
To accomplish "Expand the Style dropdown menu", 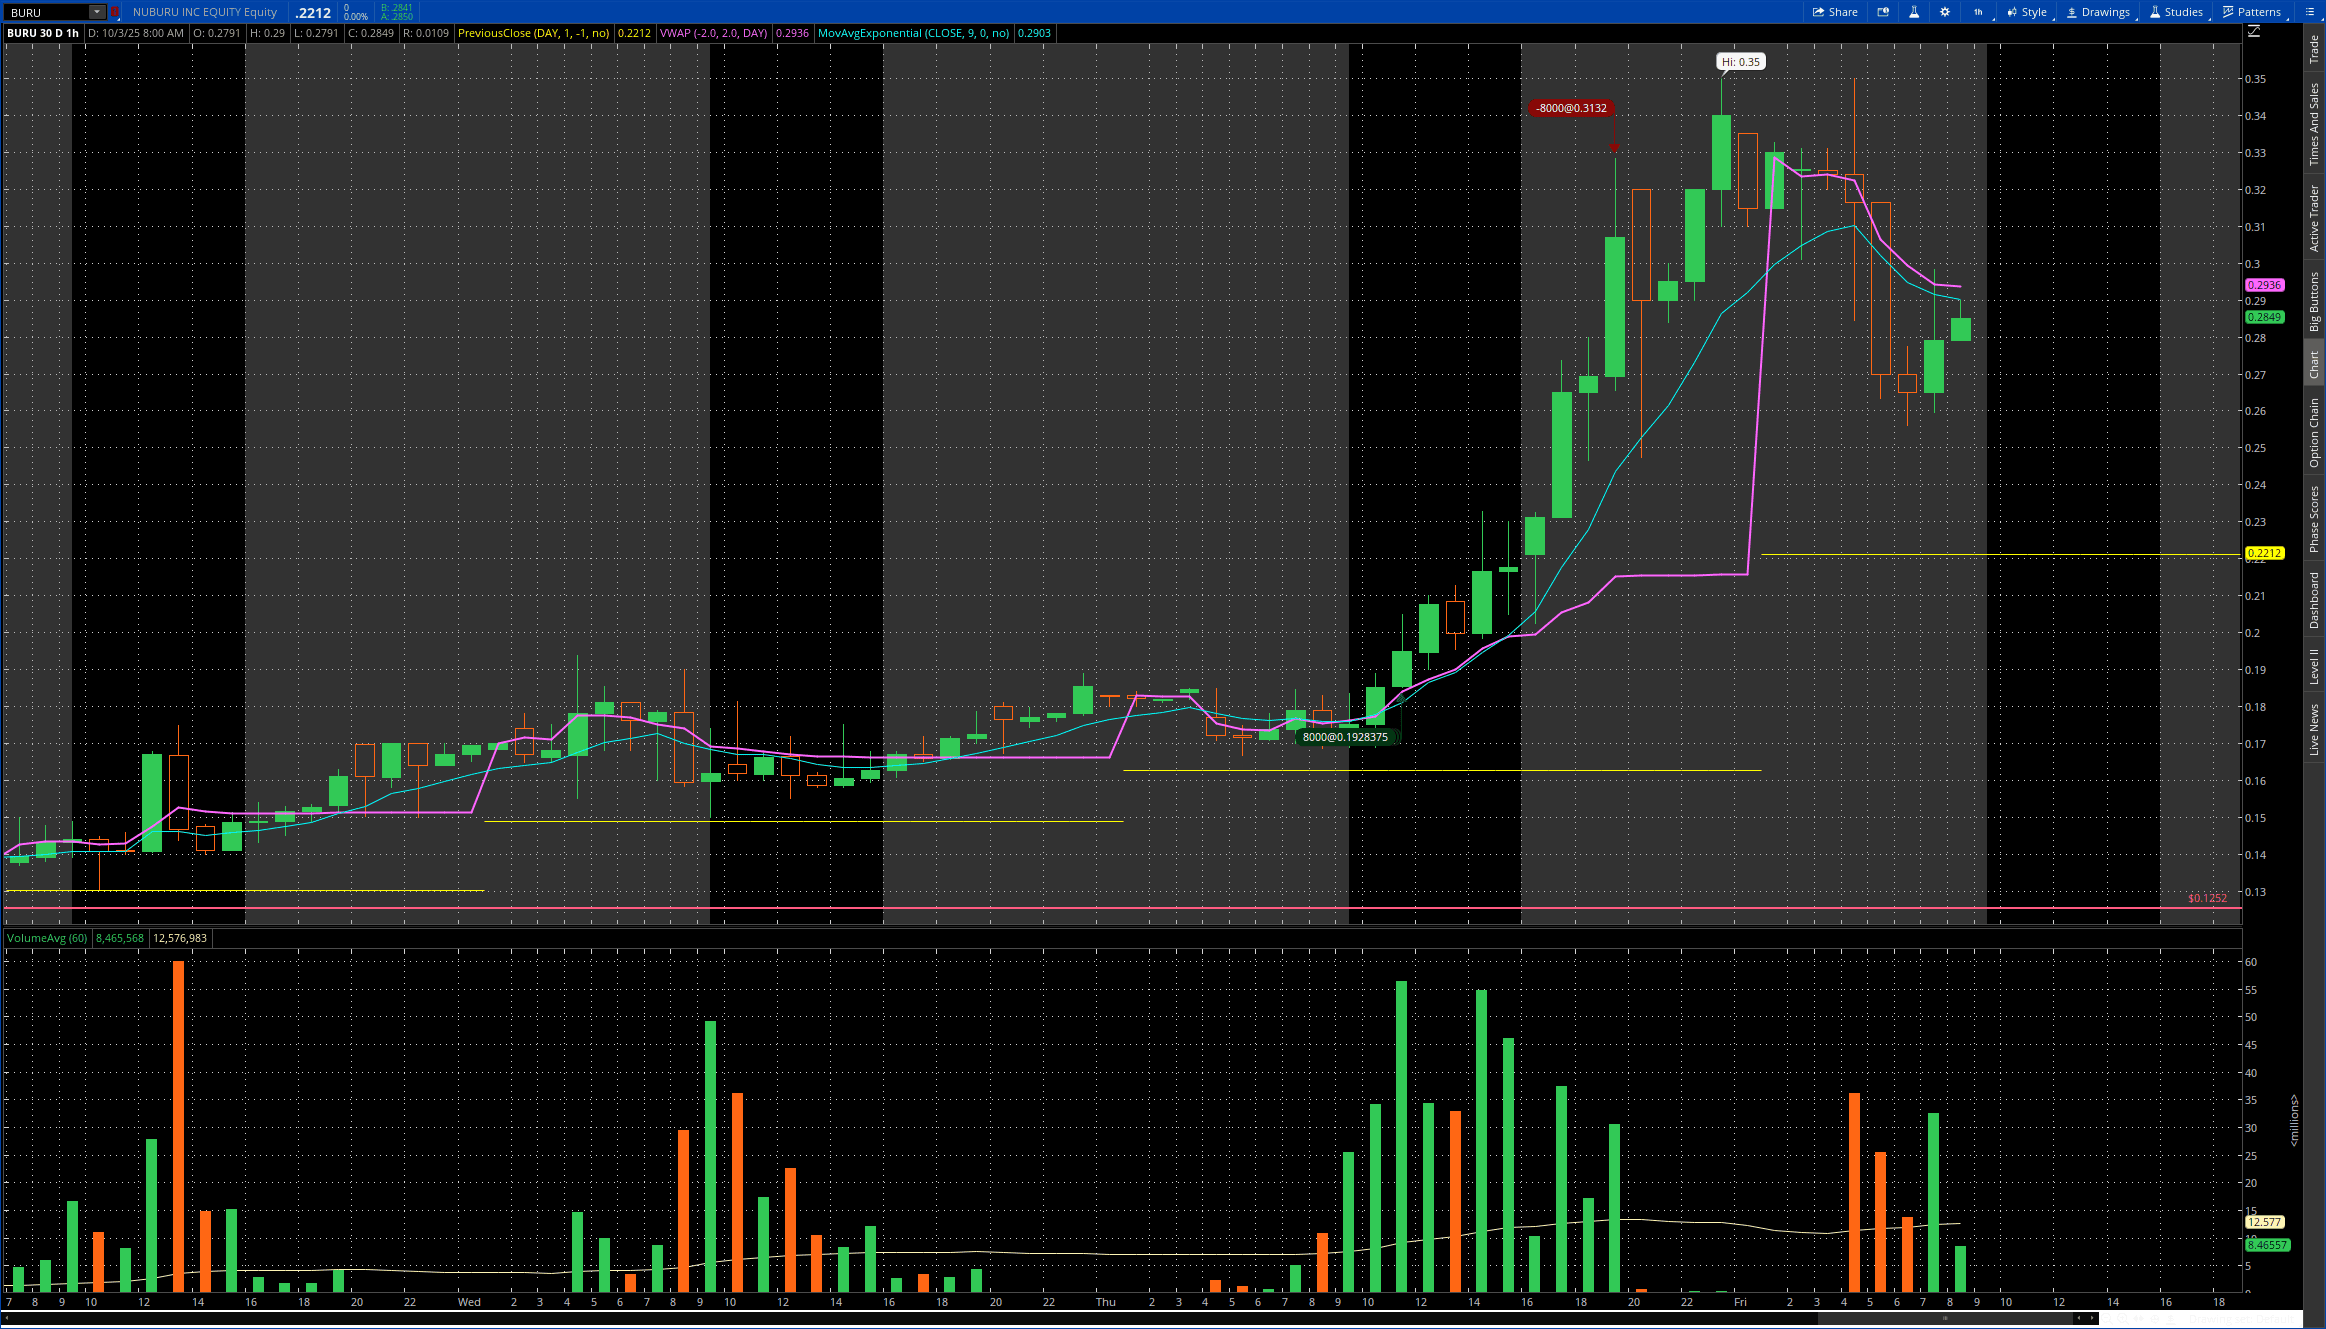I will 2027,12.
